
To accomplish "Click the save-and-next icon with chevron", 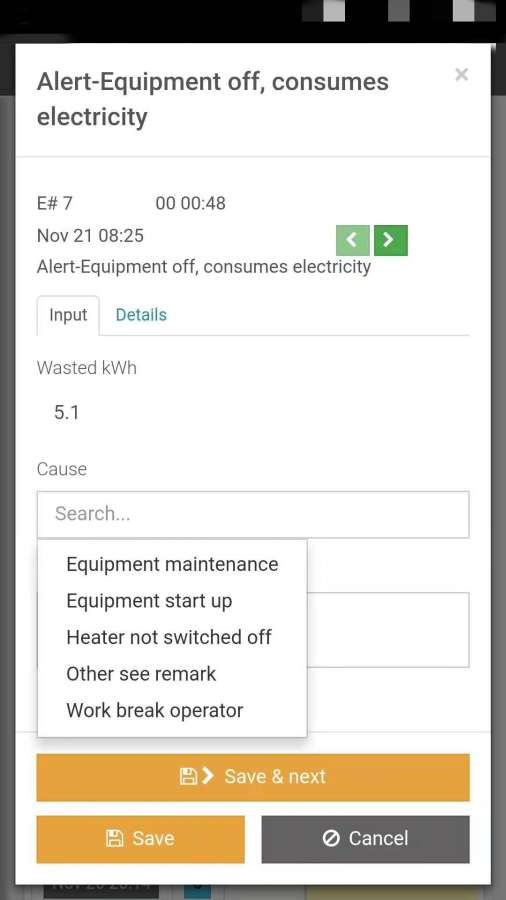I will (x=197, y=777).
